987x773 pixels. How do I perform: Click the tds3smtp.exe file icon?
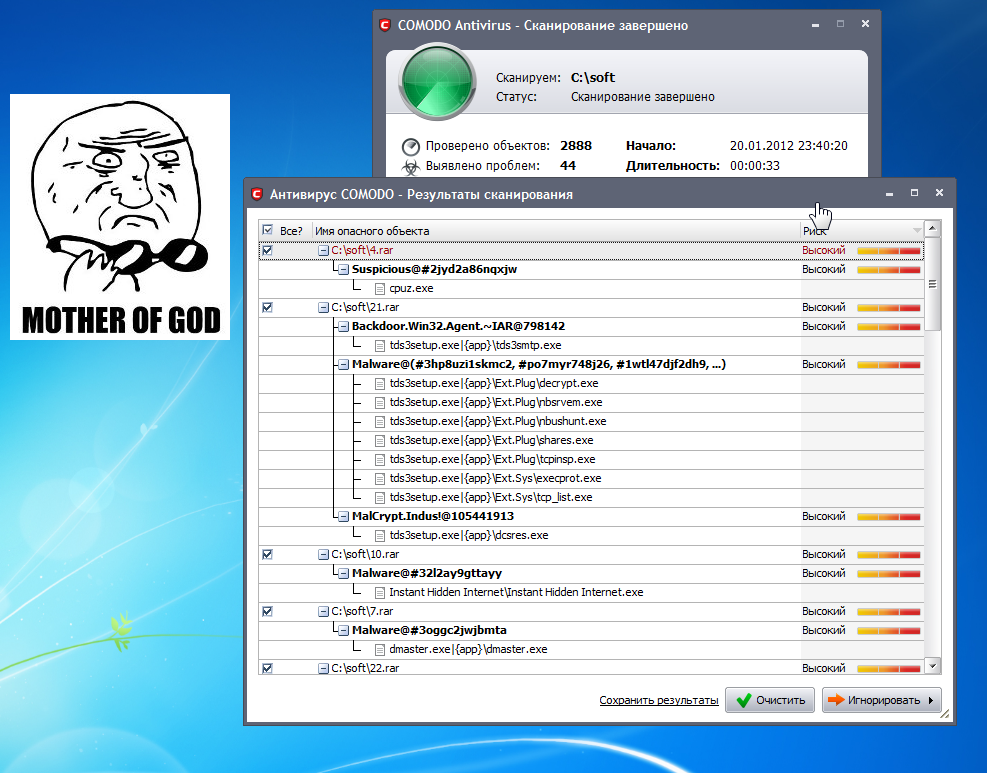click(x=380, y=346)
